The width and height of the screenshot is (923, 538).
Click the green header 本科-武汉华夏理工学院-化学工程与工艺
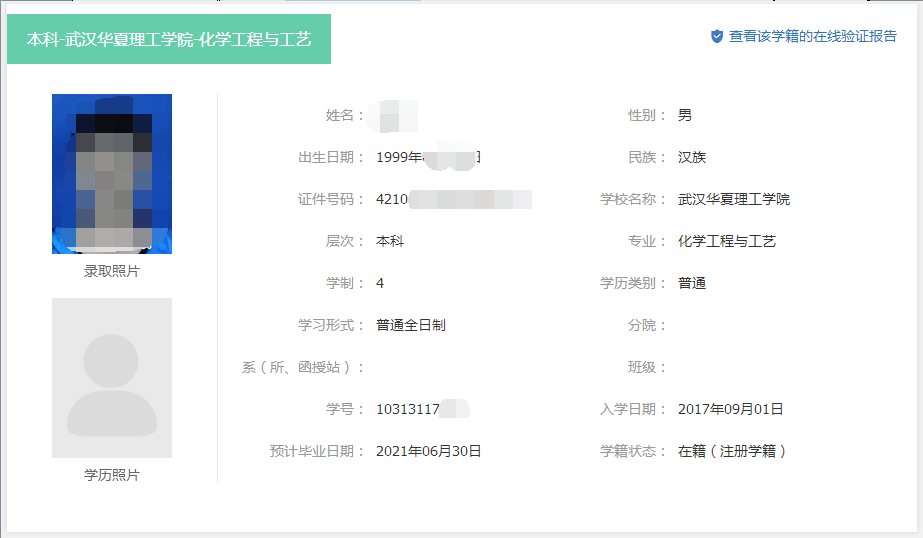click(169, 39)
